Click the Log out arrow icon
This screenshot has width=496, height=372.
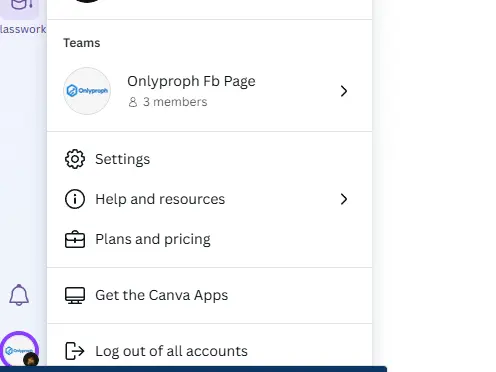tap(74, 351)
